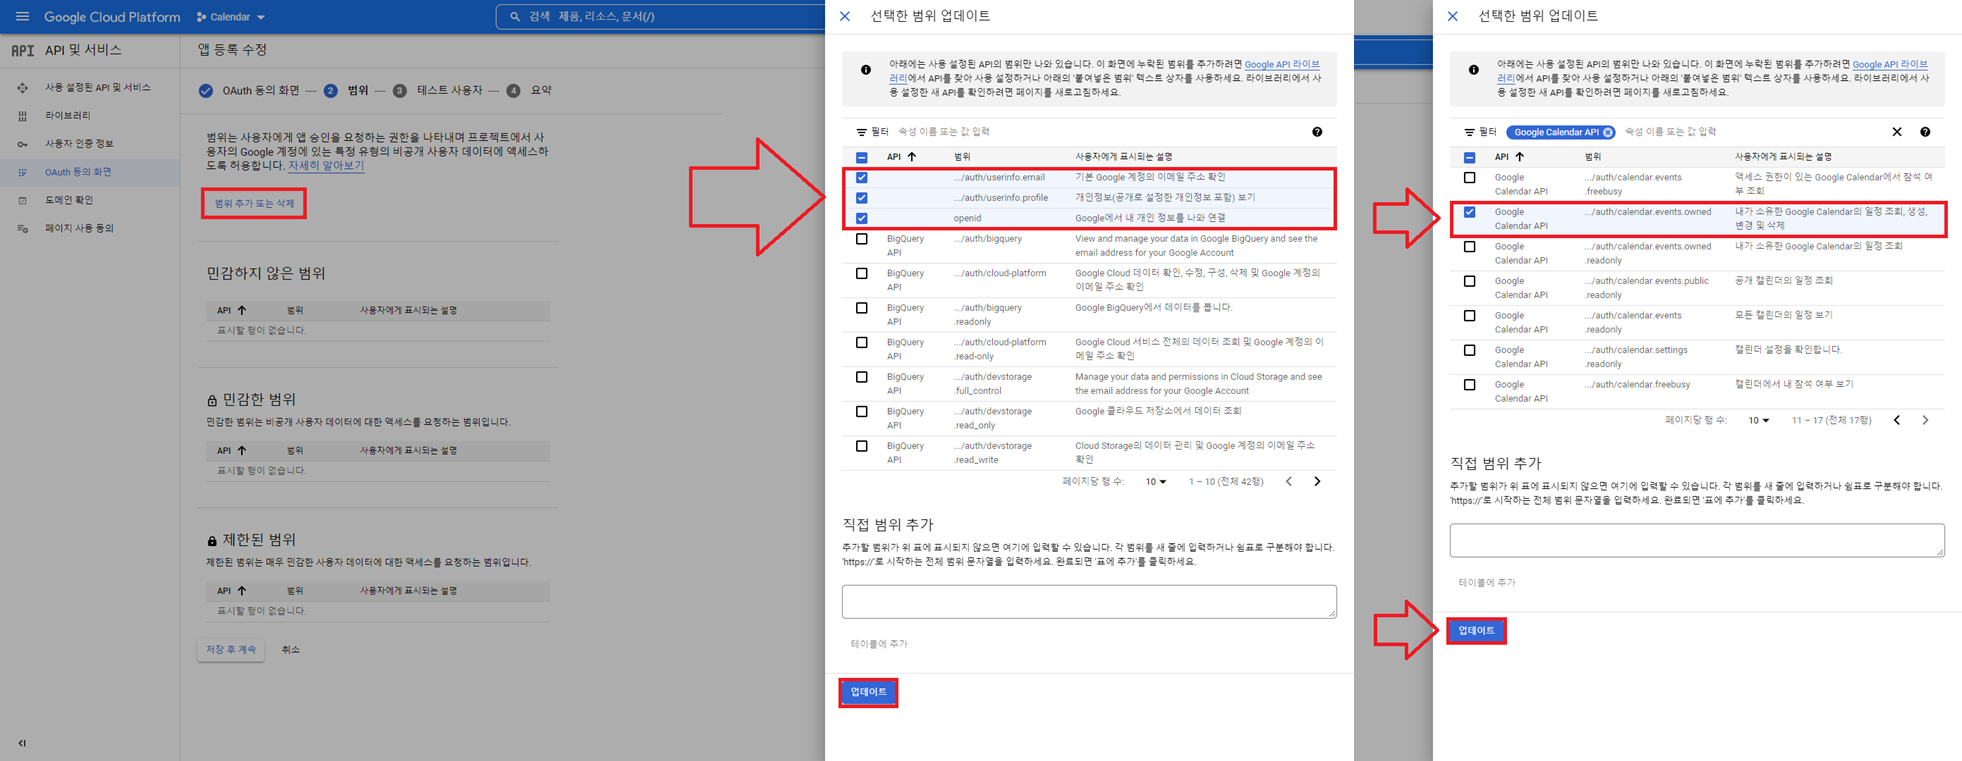Screen dimensions: 1962x761
Task: Click 범위 추가 또는 삭제 button
Action: (254, 203)
